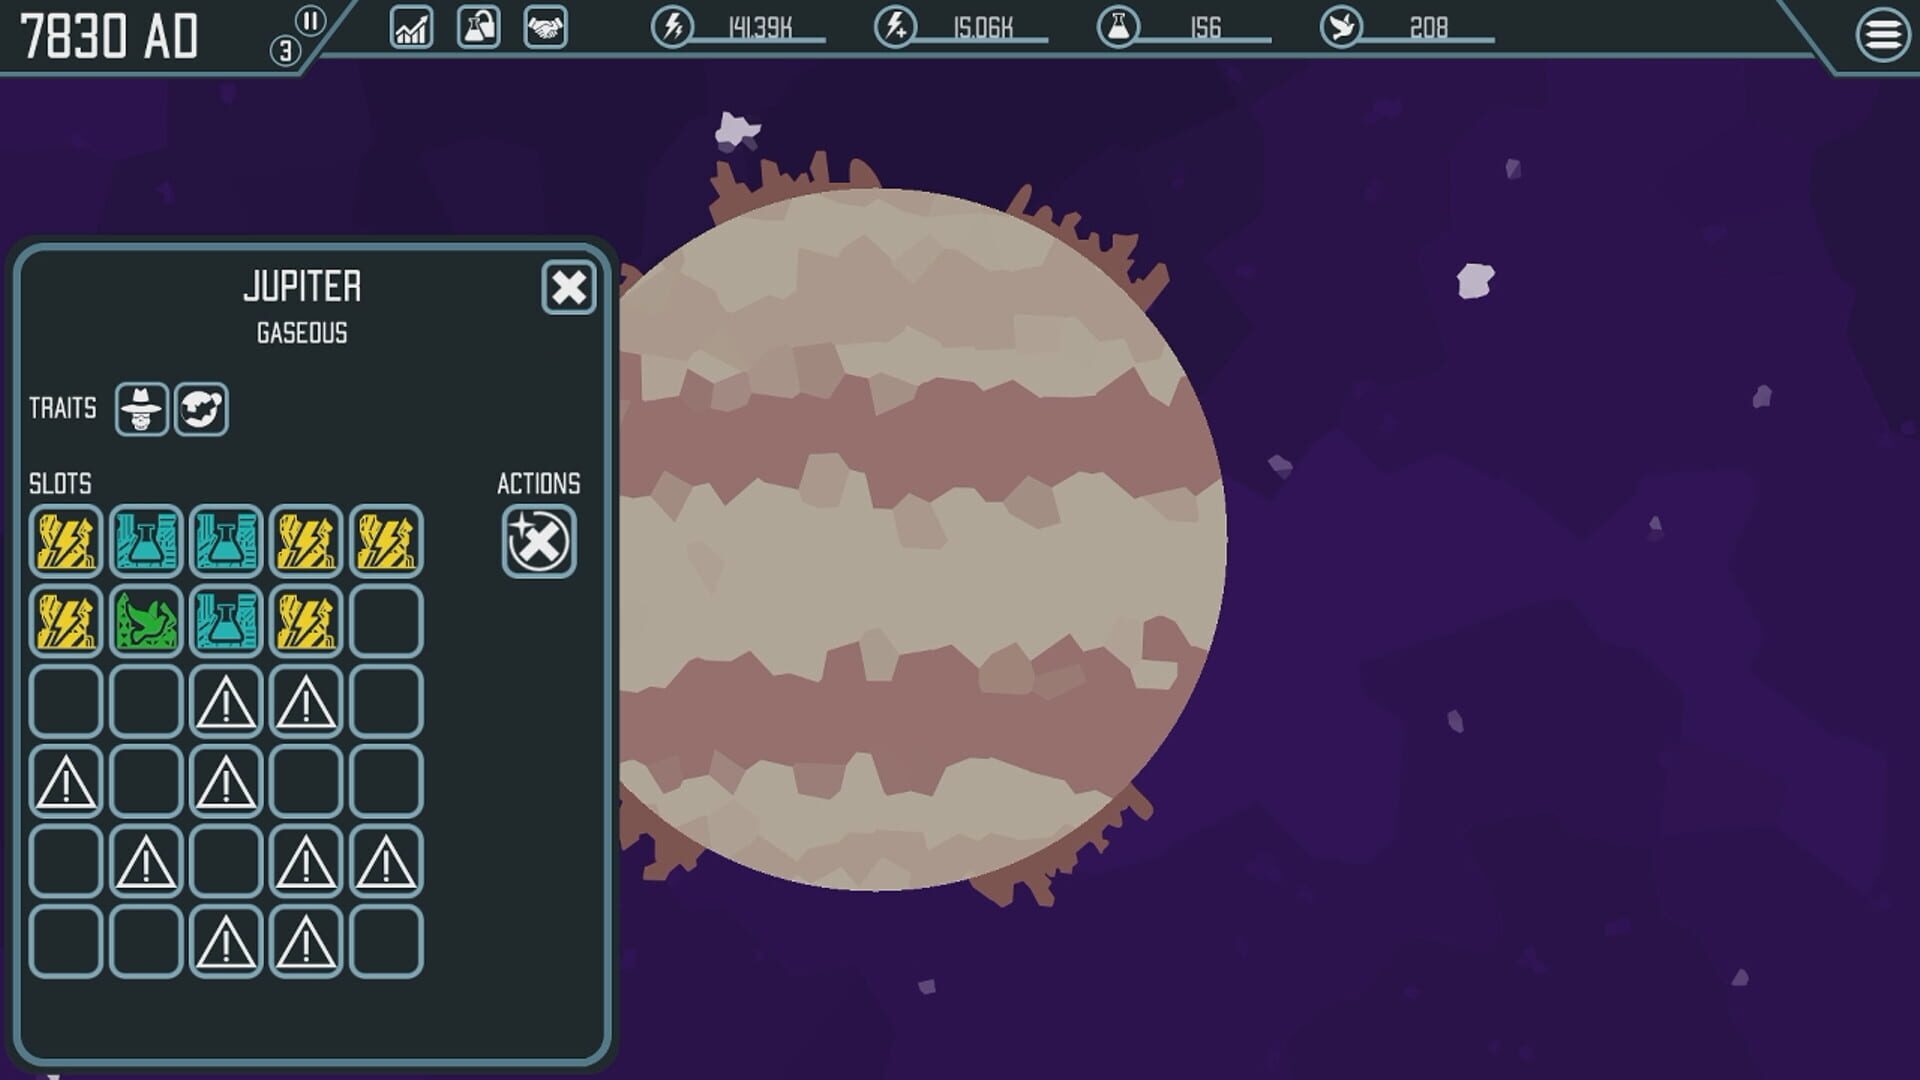The image size is (1920, 1080).
Task: Click the destroy action under Actions
Action: (538, 541)
